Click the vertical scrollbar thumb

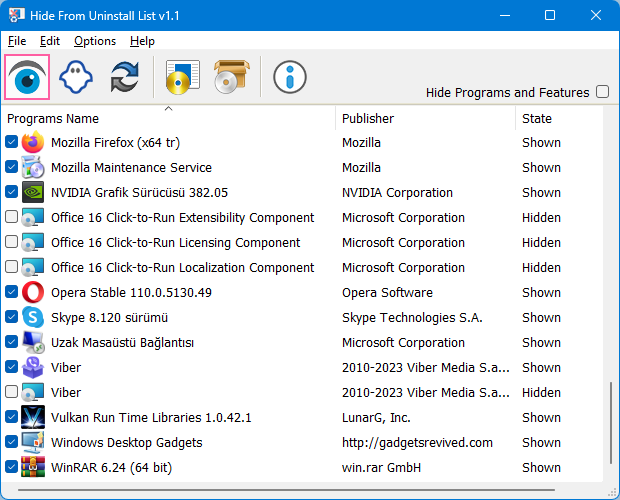coord(610,428)
